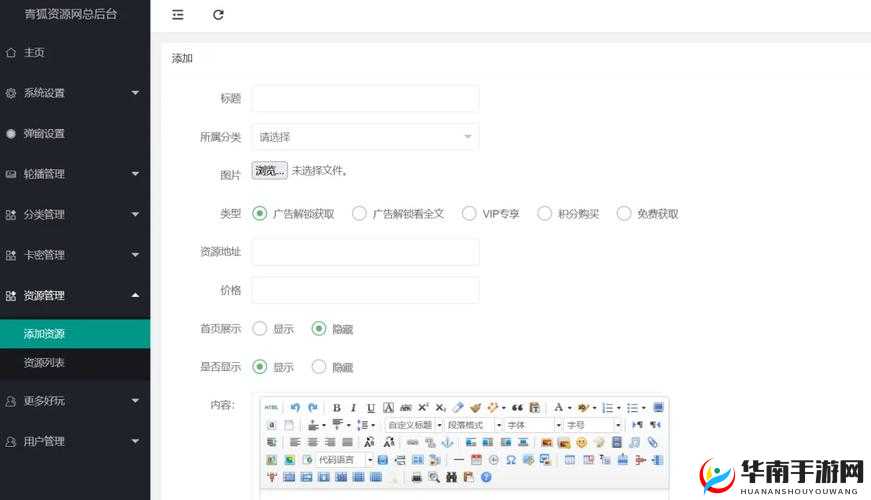The height and width of the screenshot is (500, 871).
Task: Select 积分购买 type radio
Action: click(544, 213)
